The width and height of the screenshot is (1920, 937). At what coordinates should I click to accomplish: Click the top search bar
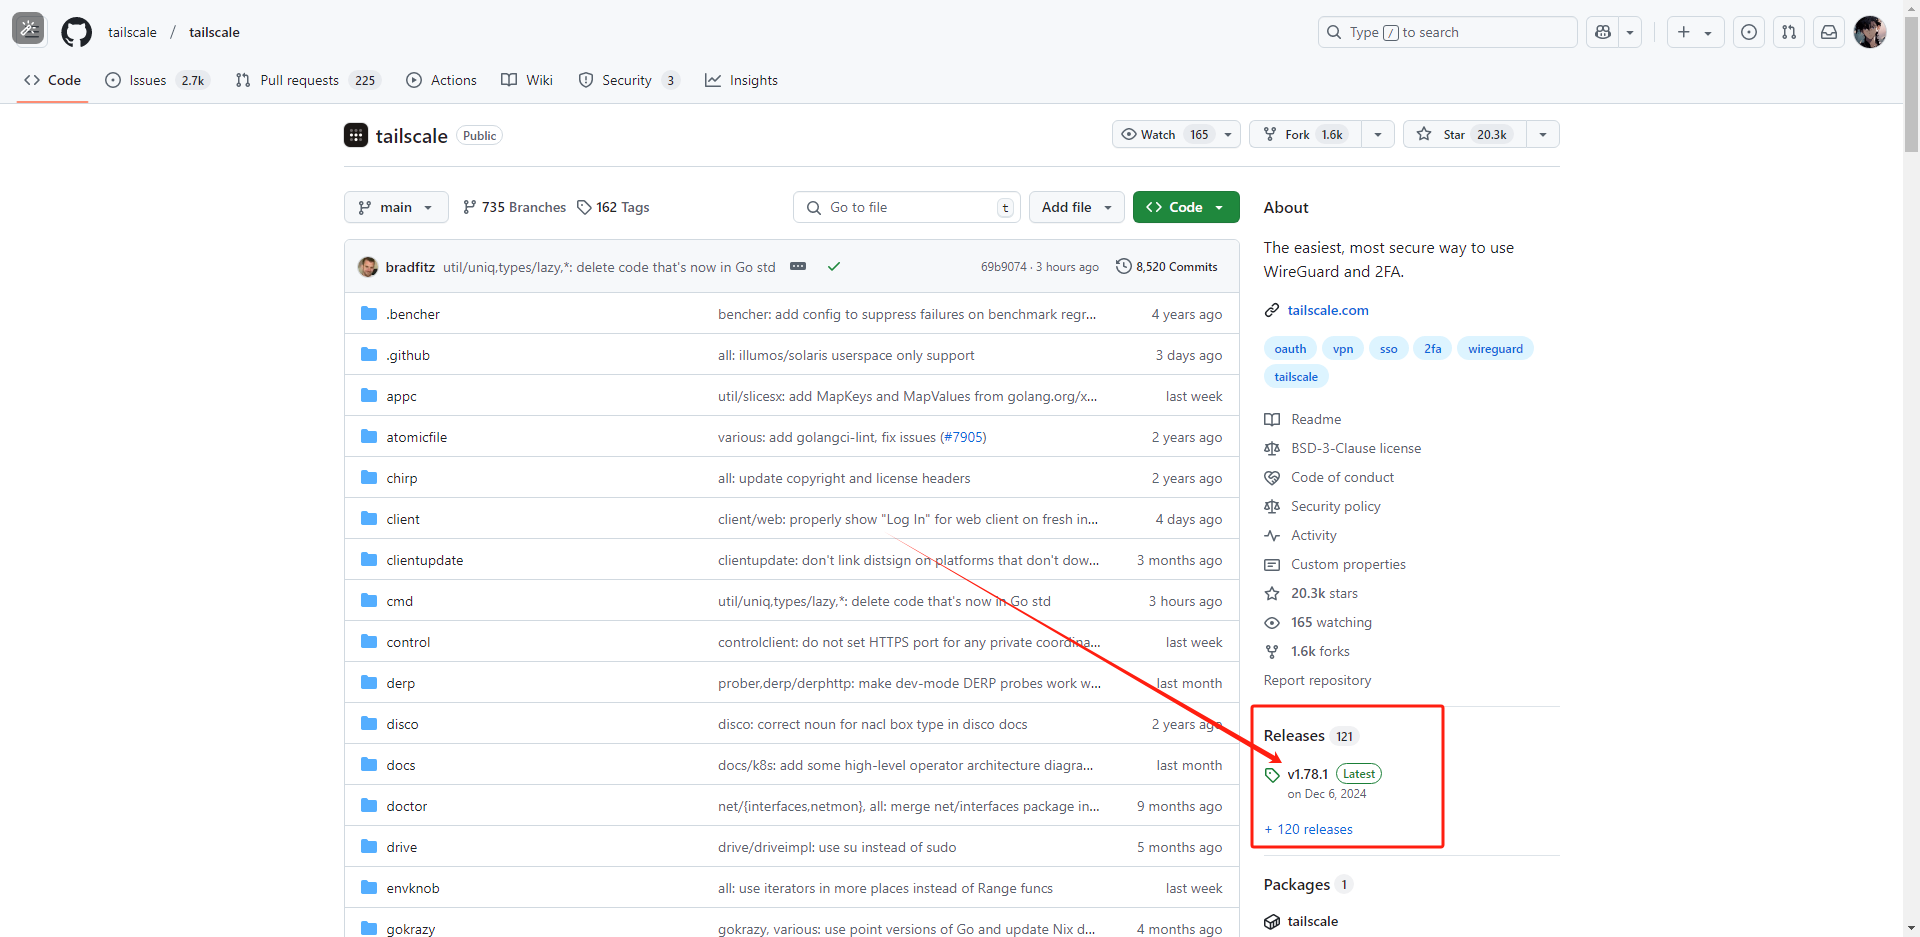click(1447, 32)
